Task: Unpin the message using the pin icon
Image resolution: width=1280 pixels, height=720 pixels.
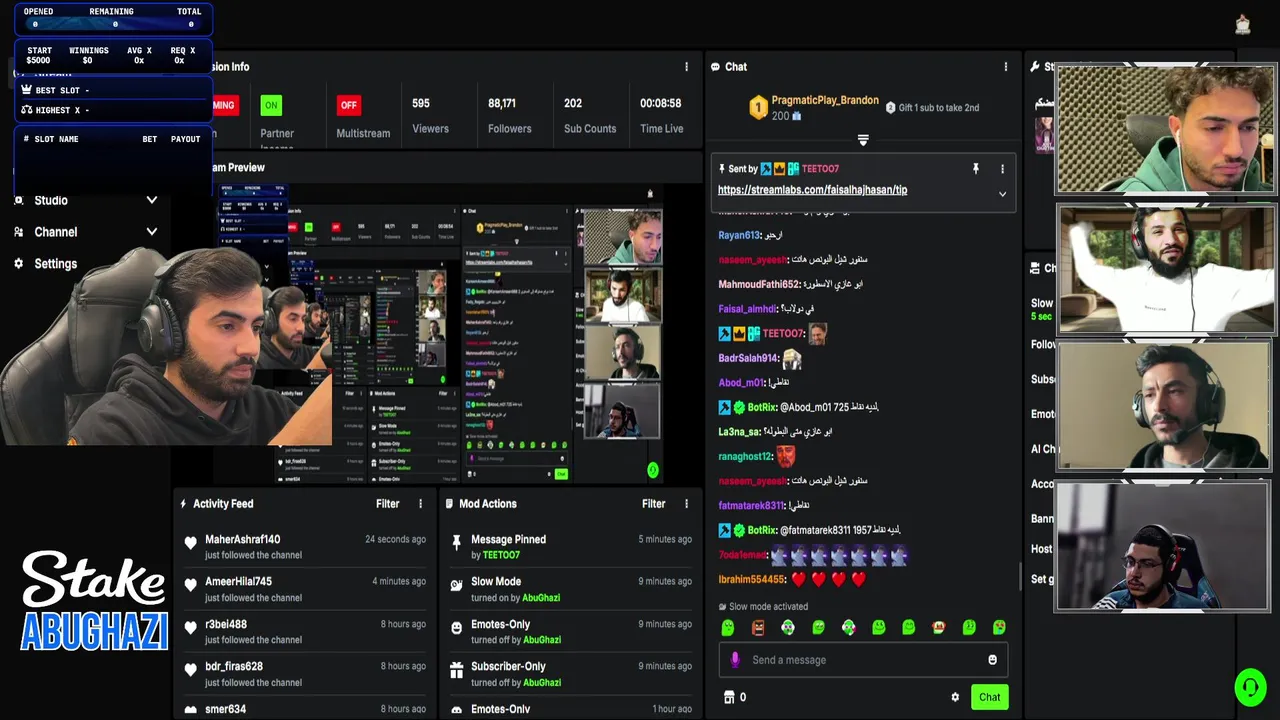Action: coord(976,169)
